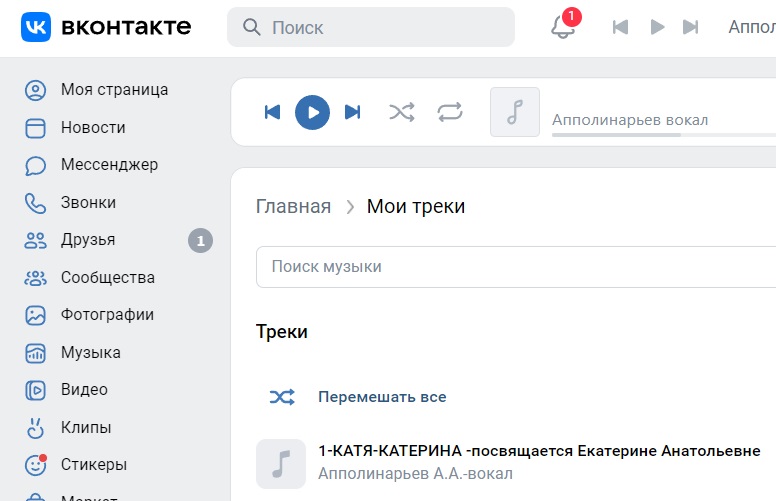Click Апполинарьев вокал title in player
Image resolution: width=776 pixels, height=501 pixels.
630,120
